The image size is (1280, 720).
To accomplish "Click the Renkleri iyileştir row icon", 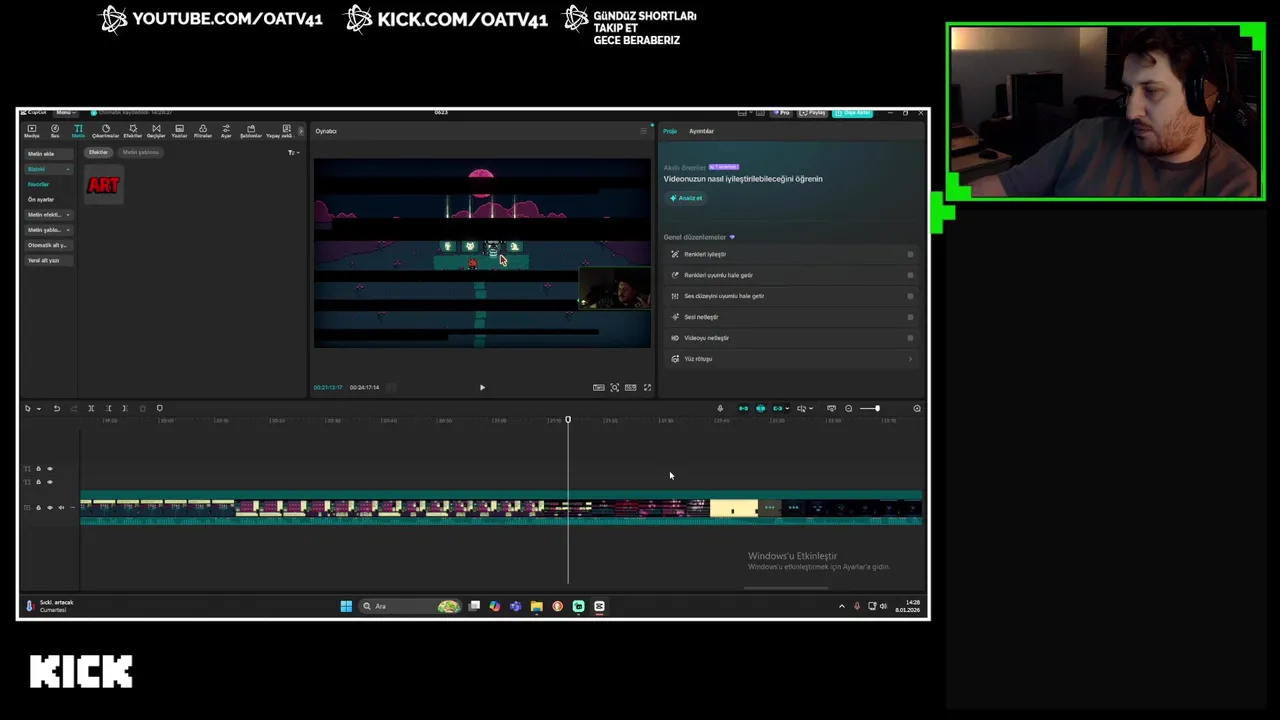I will point(675,254).
